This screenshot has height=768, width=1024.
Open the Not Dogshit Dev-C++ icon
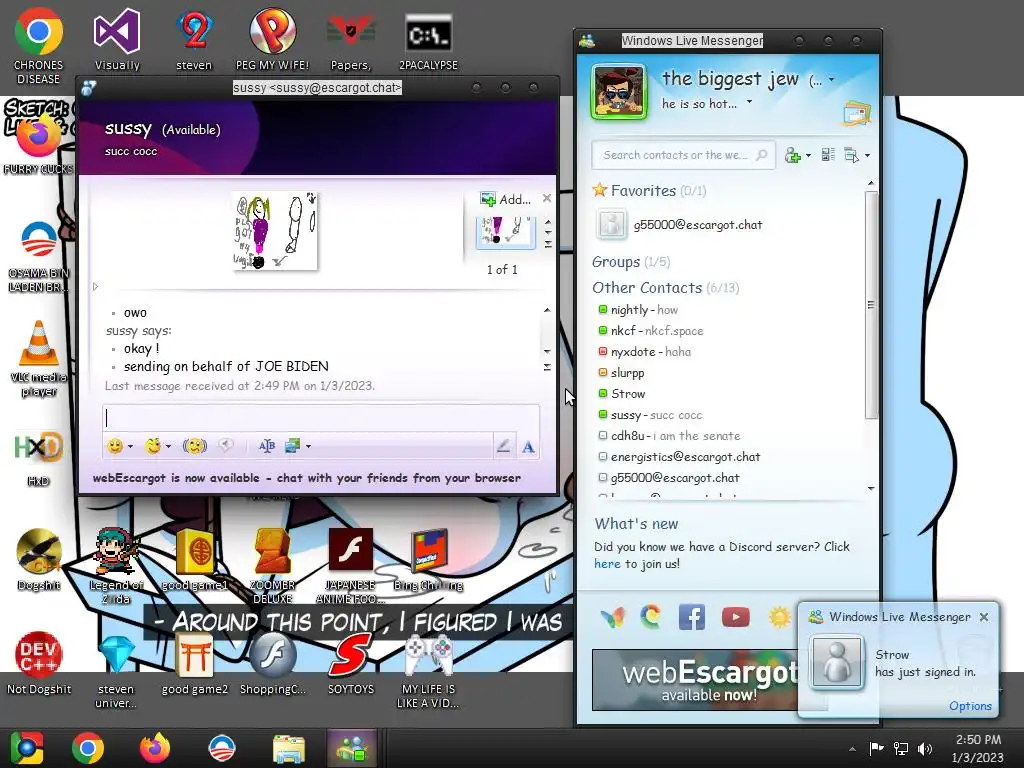click(x=39, y=664)
